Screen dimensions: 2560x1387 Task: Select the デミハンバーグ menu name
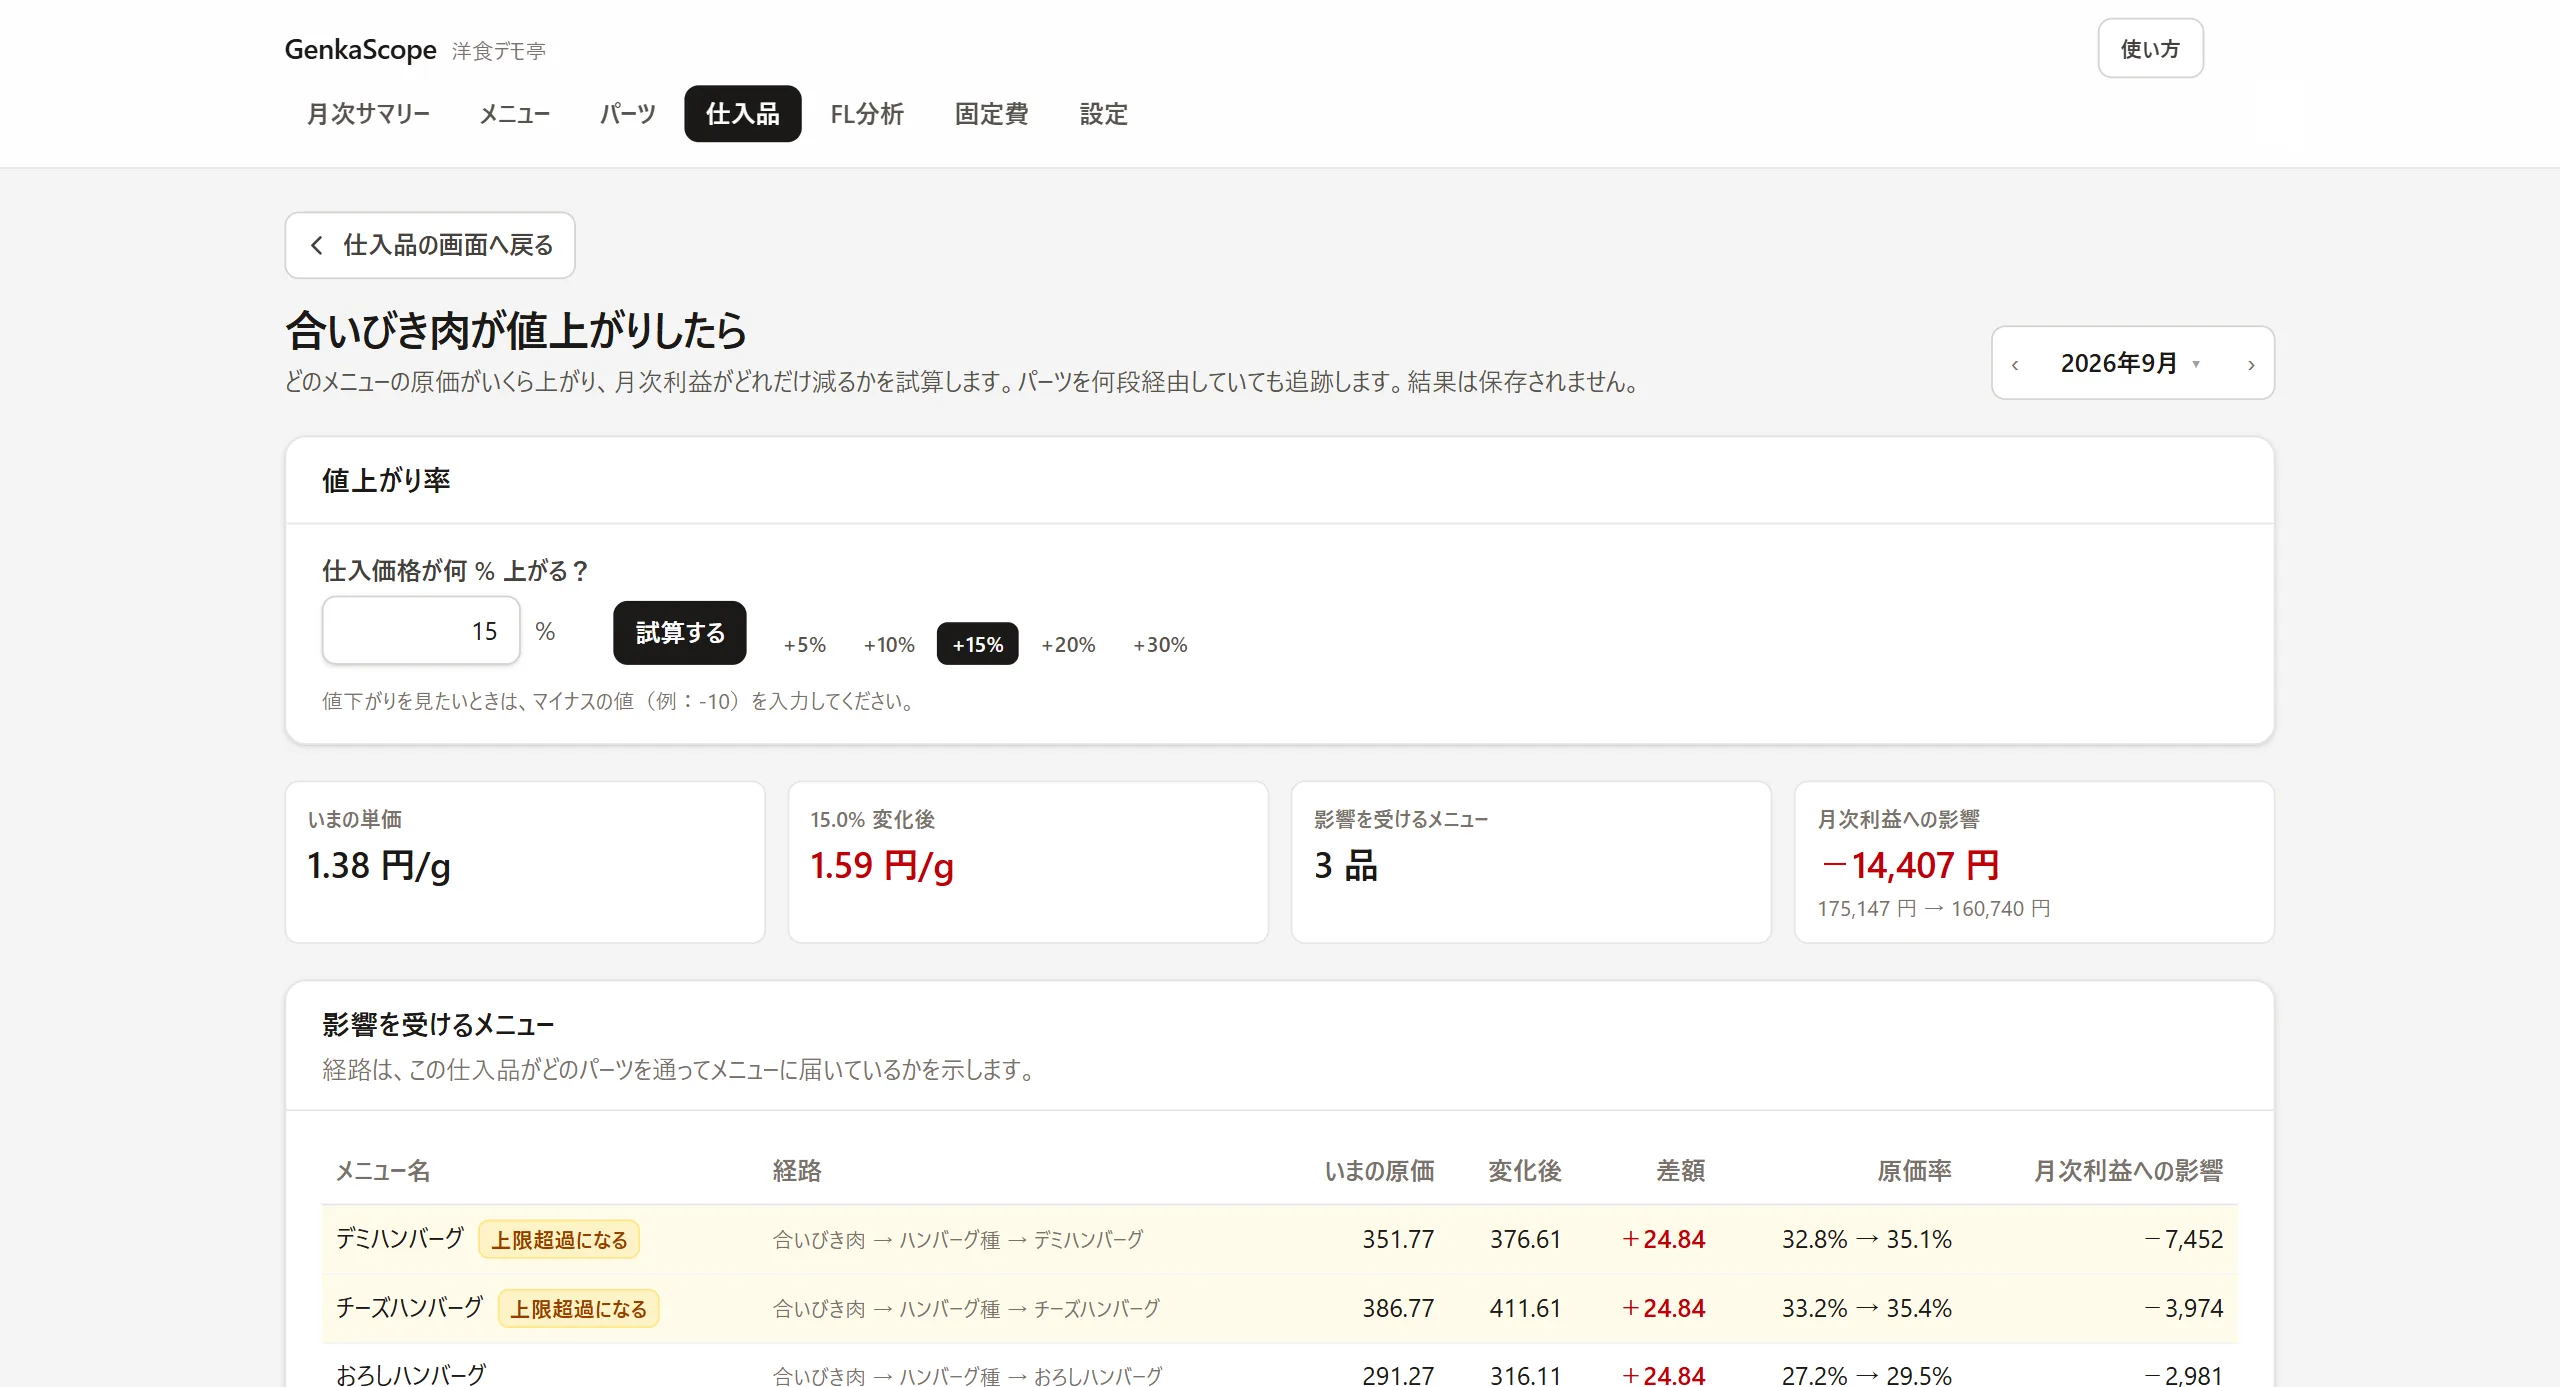point(400,1239)
